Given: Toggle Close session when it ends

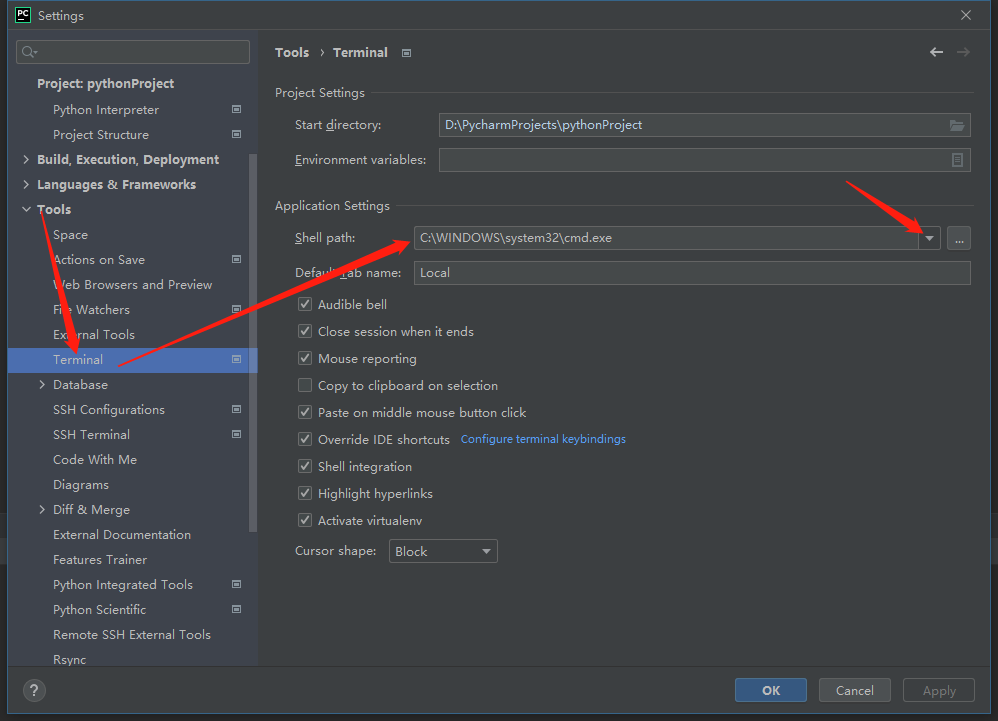Looking at the screenshot, I should coord(305,332).
